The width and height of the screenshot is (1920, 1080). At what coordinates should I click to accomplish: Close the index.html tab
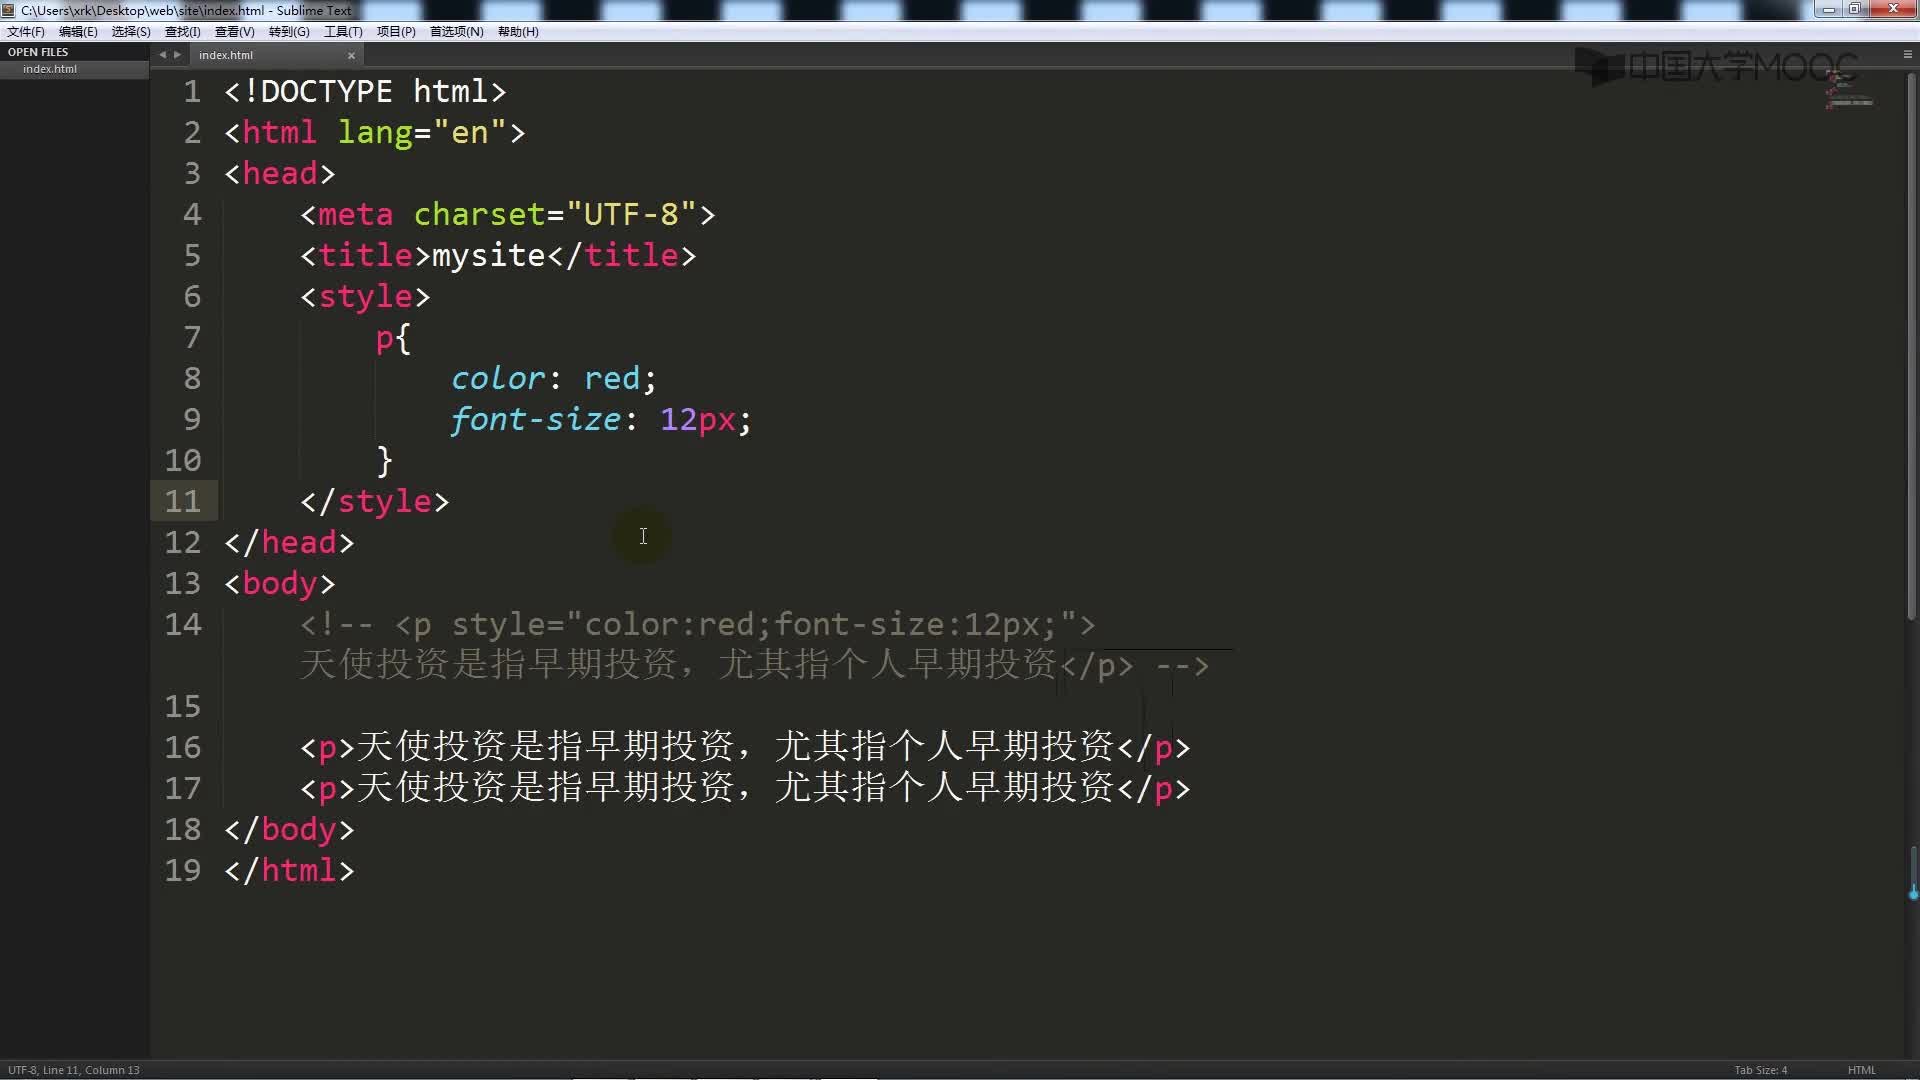(351, 56)
